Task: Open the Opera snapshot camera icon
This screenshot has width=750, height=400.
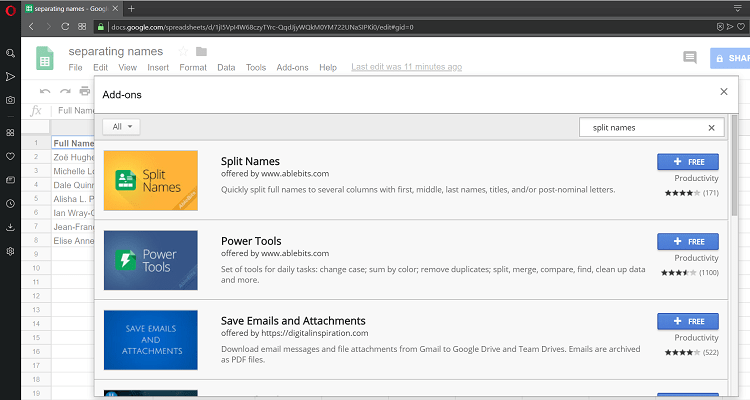Action: 10,100
